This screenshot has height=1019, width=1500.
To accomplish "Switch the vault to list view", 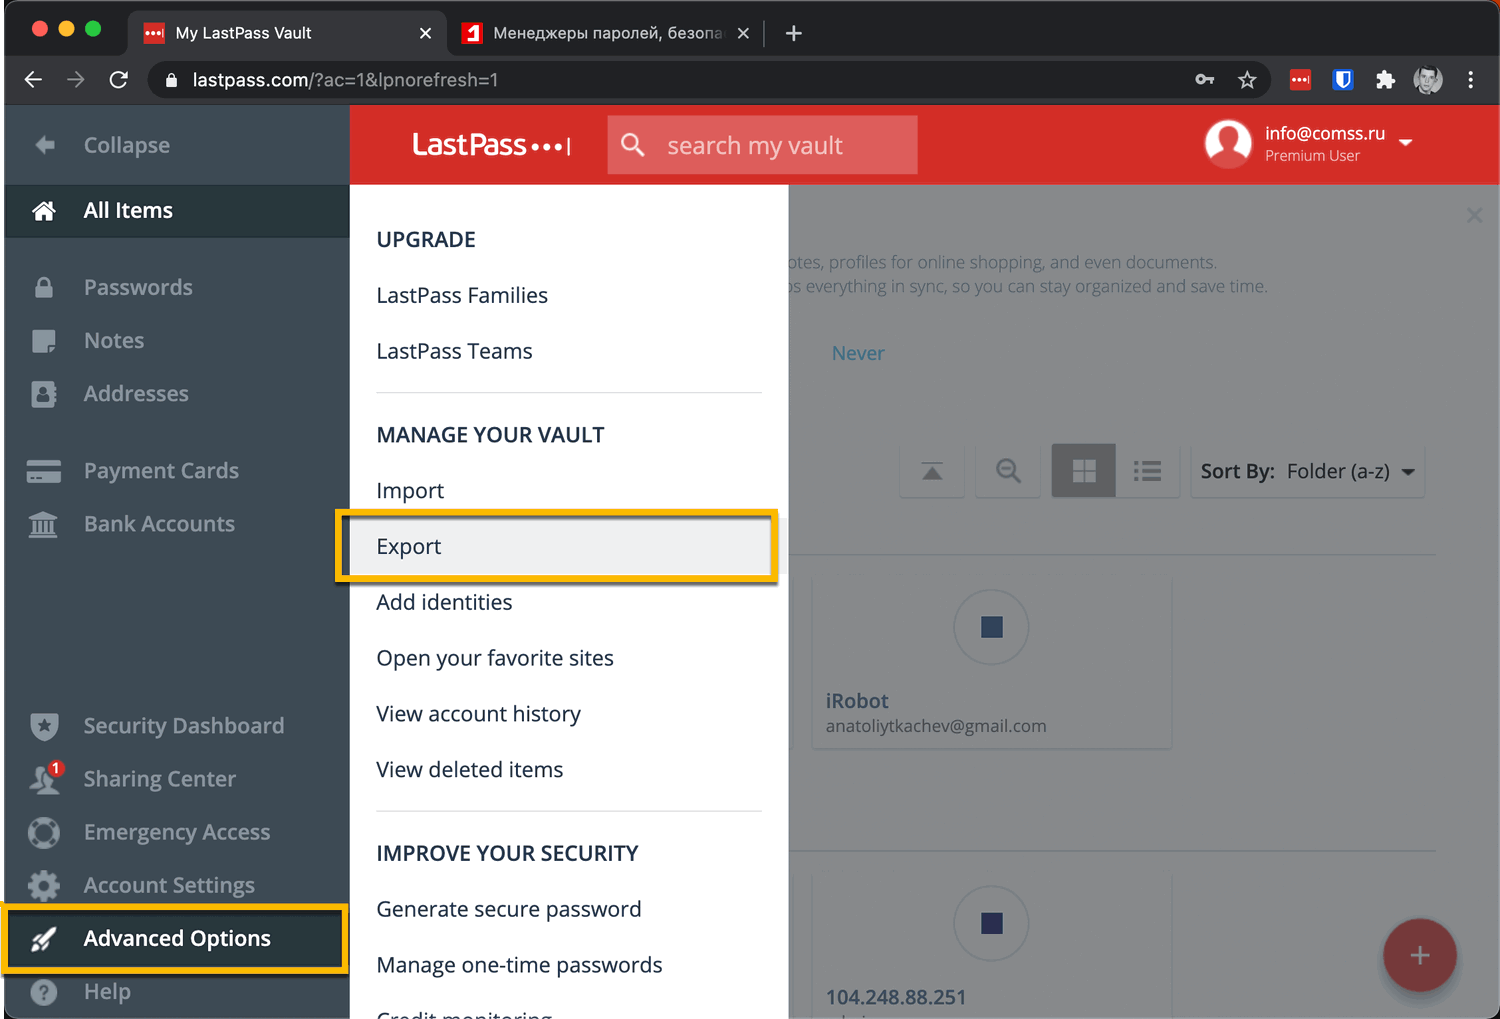I will point(1147,470).
